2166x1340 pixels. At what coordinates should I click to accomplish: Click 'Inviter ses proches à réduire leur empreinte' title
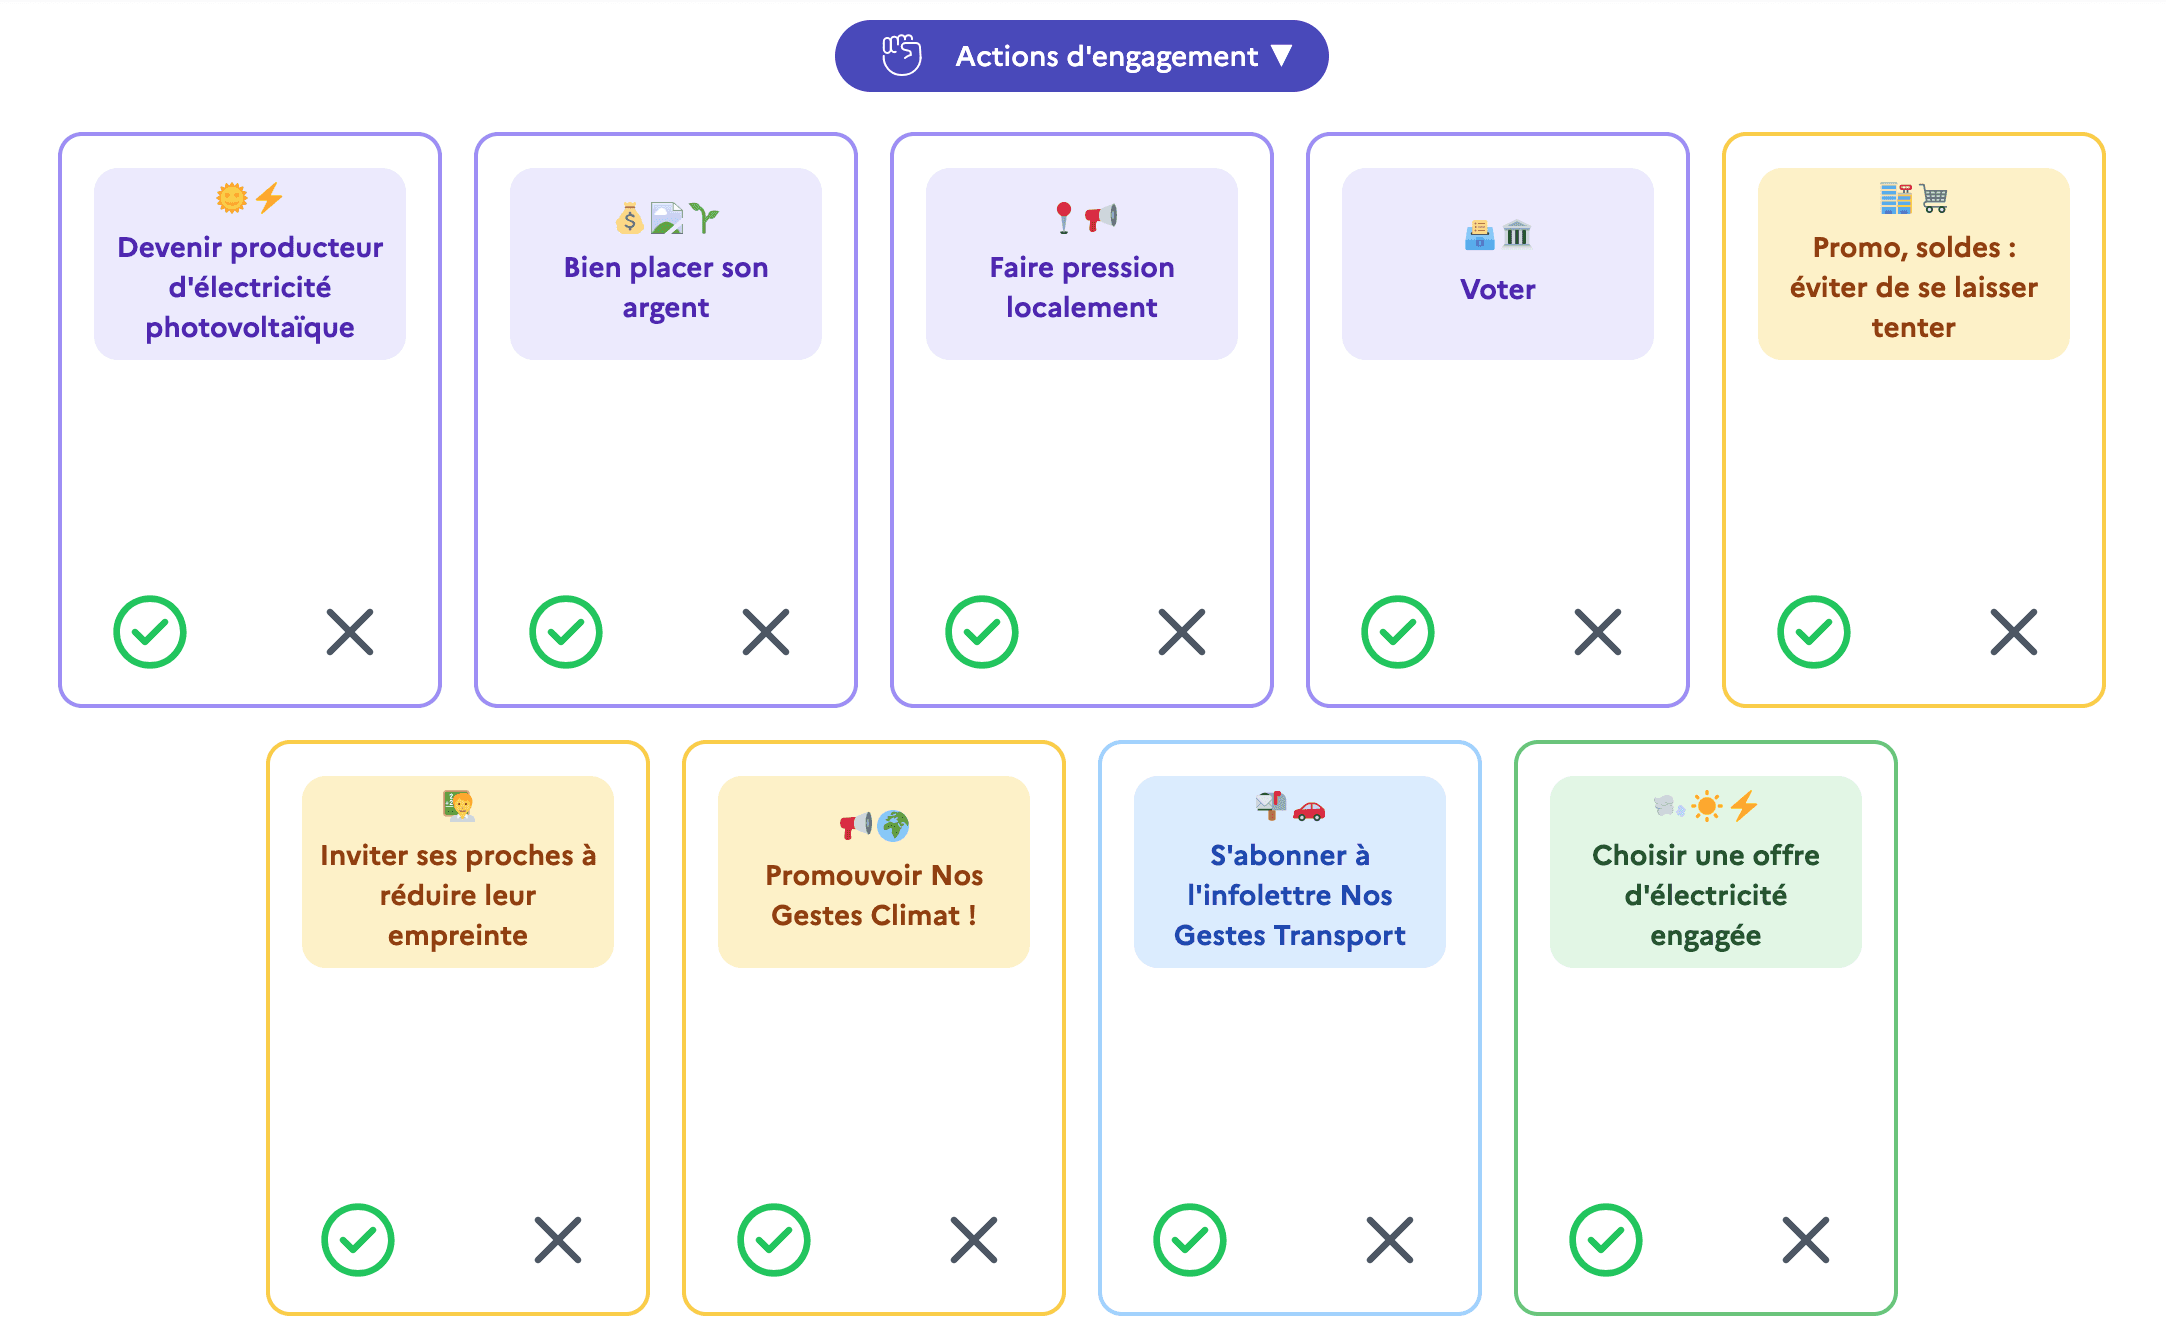(458, 895)
